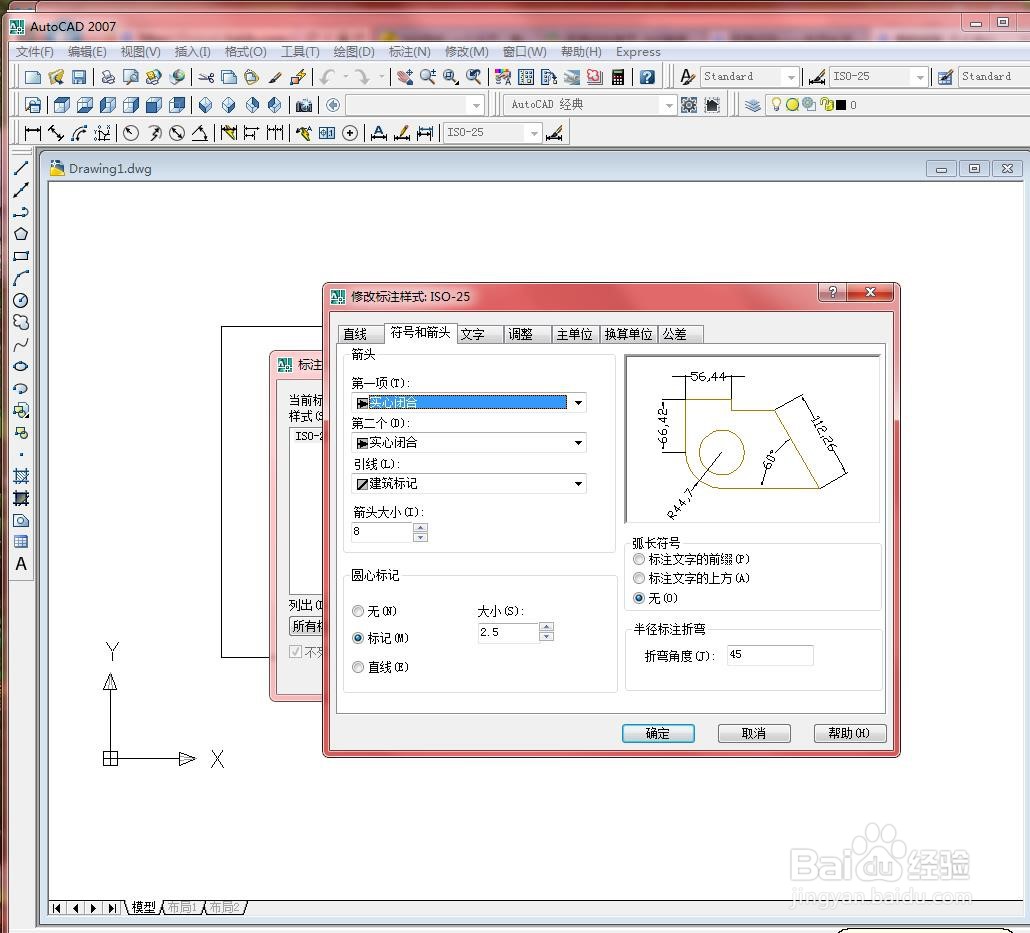Select center mark 无(N) option
The height and width of the screenshot is (933, 1030).
(x=358, y=611)
